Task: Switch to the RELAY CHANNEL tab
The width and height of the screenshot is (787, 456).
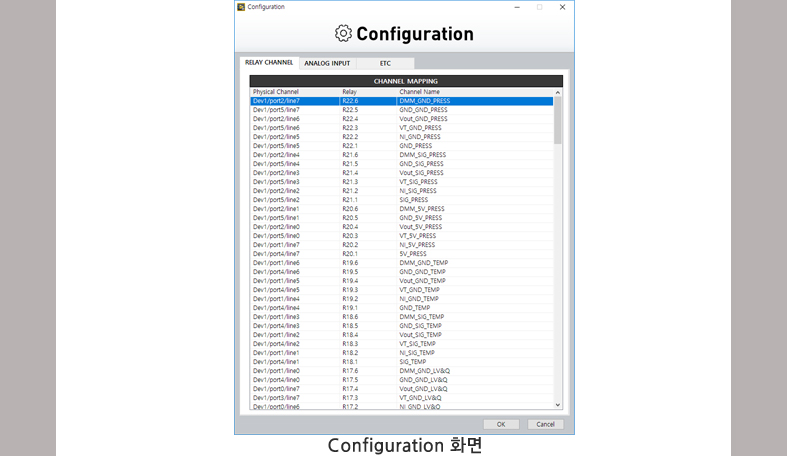Action: (x=269, y=63)
